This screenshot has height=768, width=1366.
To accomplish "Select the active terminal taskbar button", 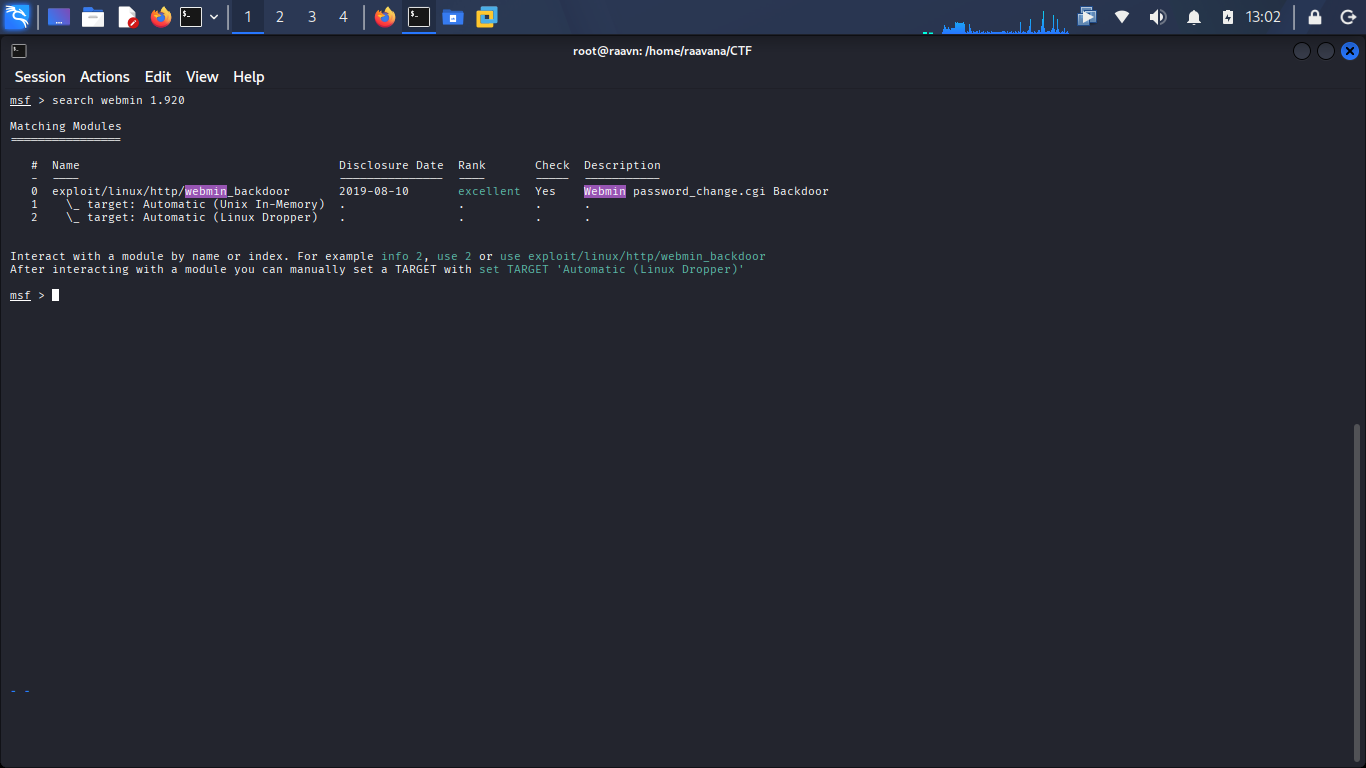I will click(x=419, y=17).
